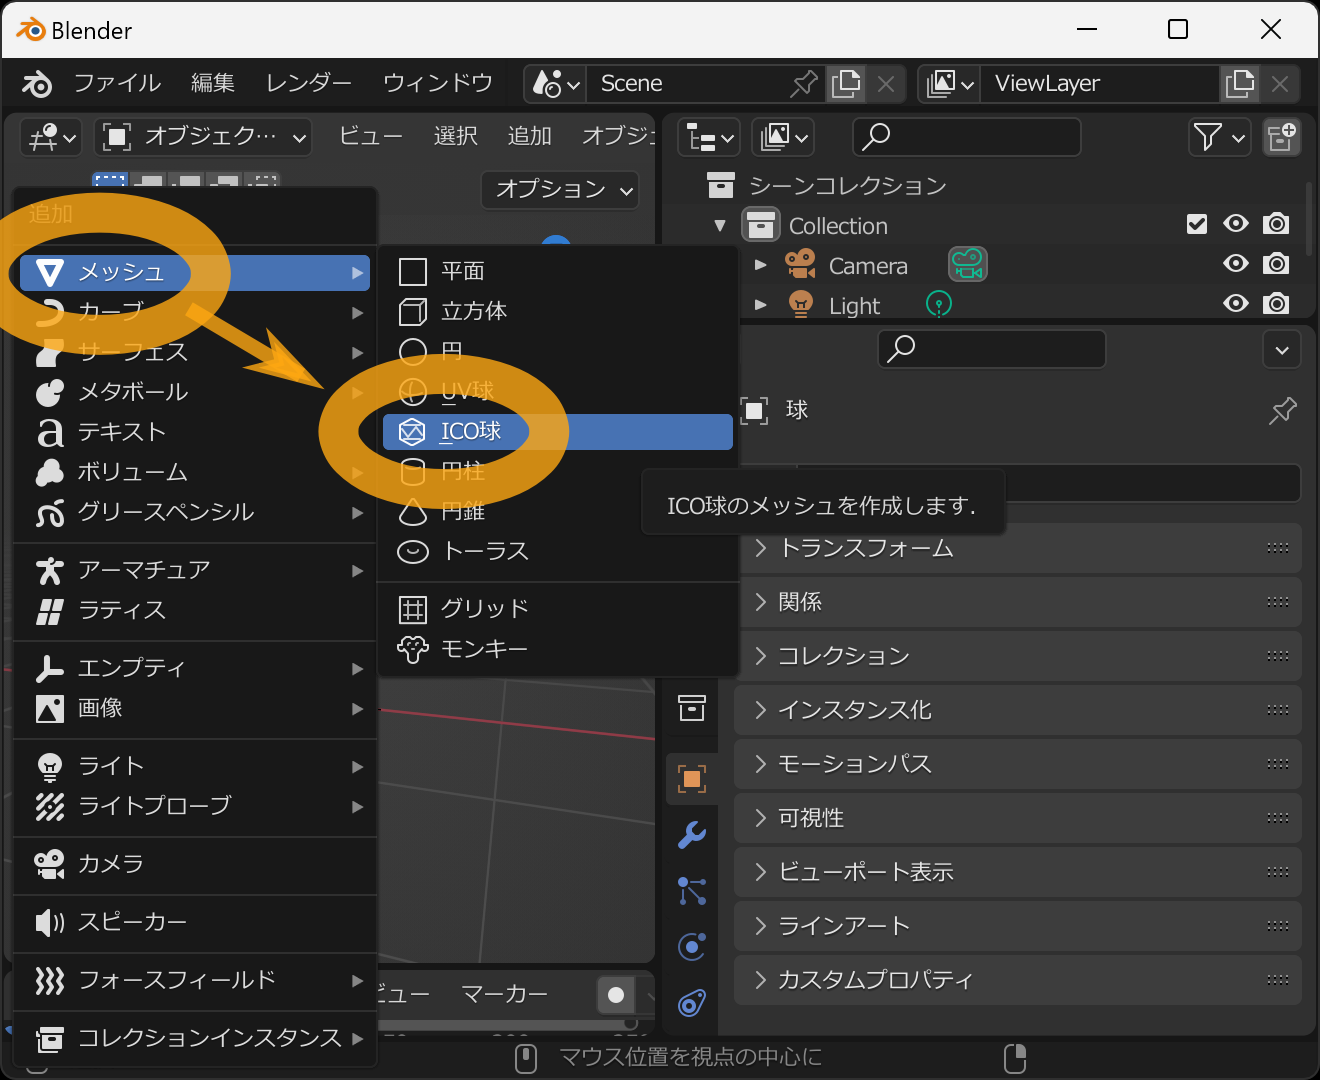Open the 追加 menu in viewport header

(530, 136)
